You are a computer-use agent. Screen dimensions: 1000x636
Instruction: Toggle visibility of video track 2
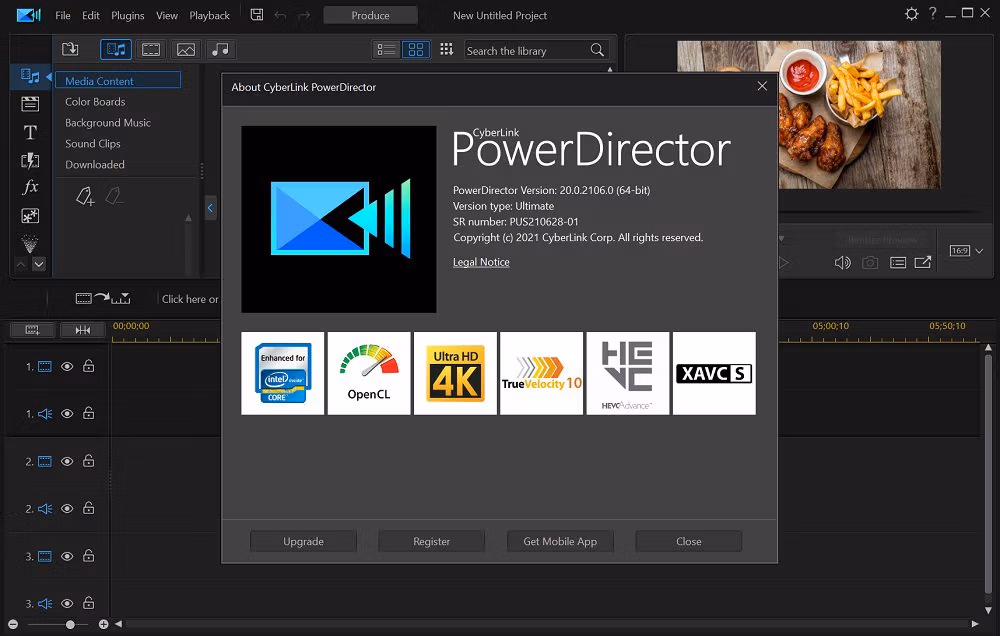coord(67,461)
